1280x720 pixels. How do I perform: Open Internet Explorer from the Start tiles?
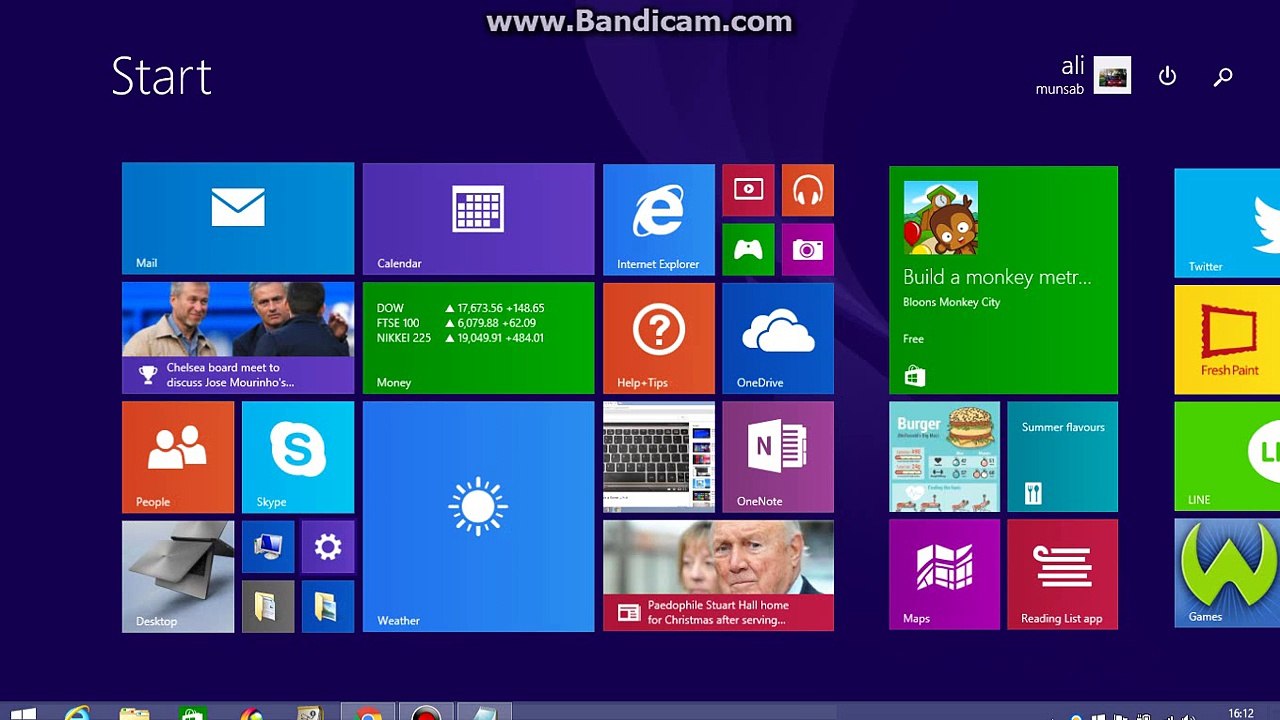click(659, 219)
